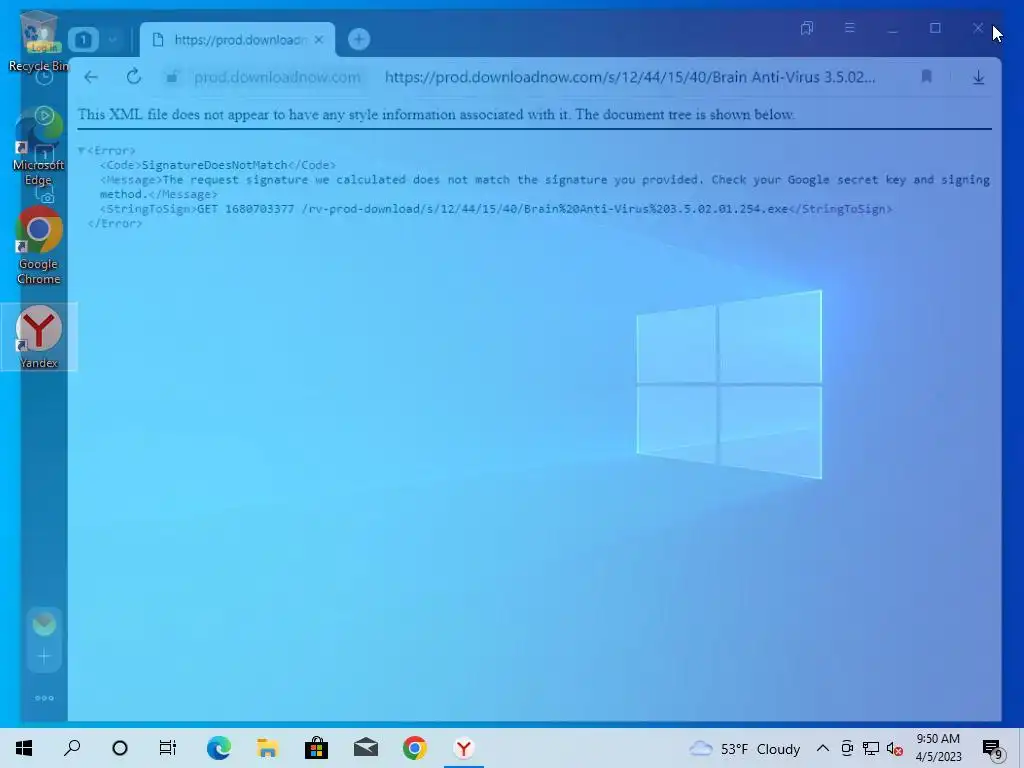
Task: Click the prod.downloadnow.com domain in address bar
Action: click(x=277, y=77)
